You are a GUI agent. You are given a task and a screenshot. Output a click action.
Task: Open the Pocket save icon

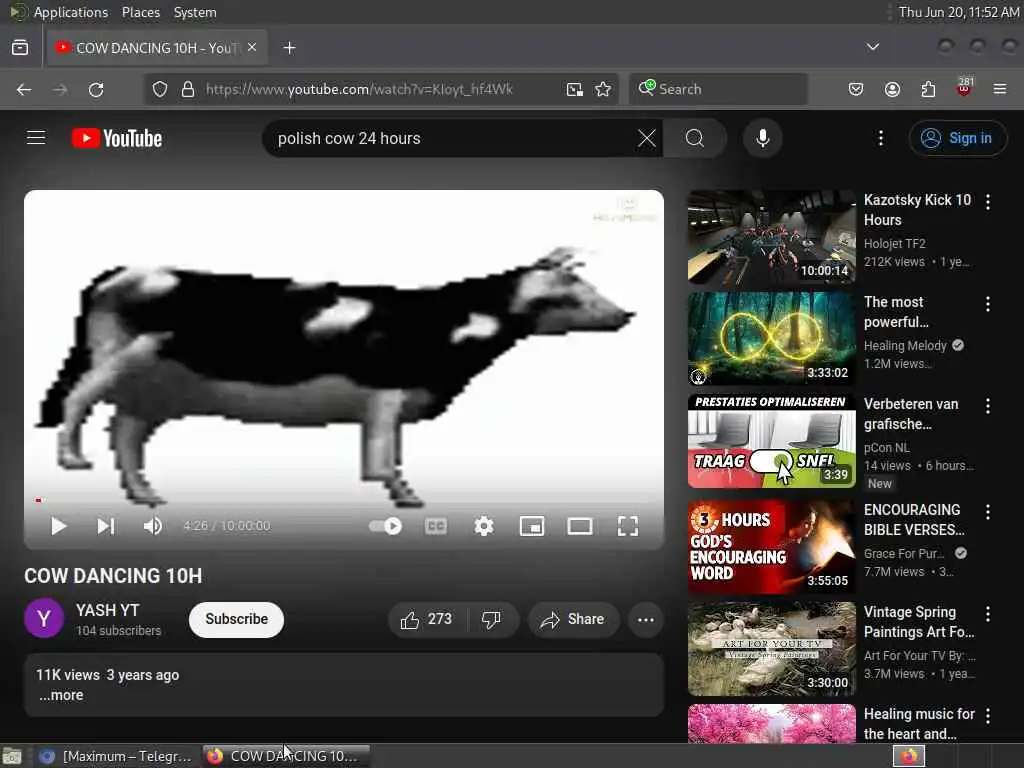856,89
